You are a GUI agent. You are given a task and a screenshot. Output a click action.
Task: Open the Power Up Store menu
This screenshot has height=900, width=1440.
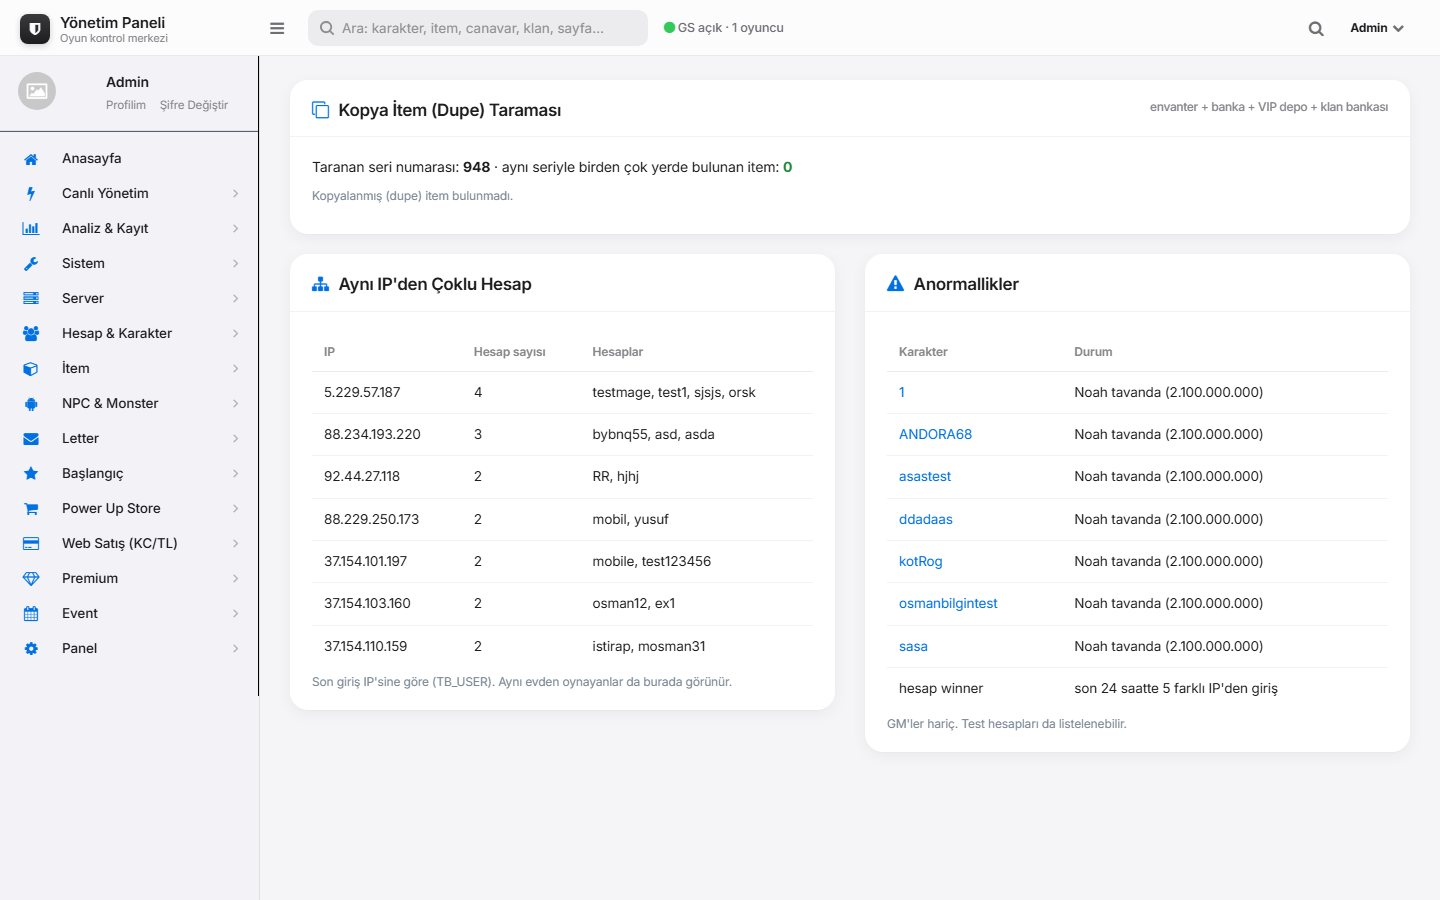point(129,509)
